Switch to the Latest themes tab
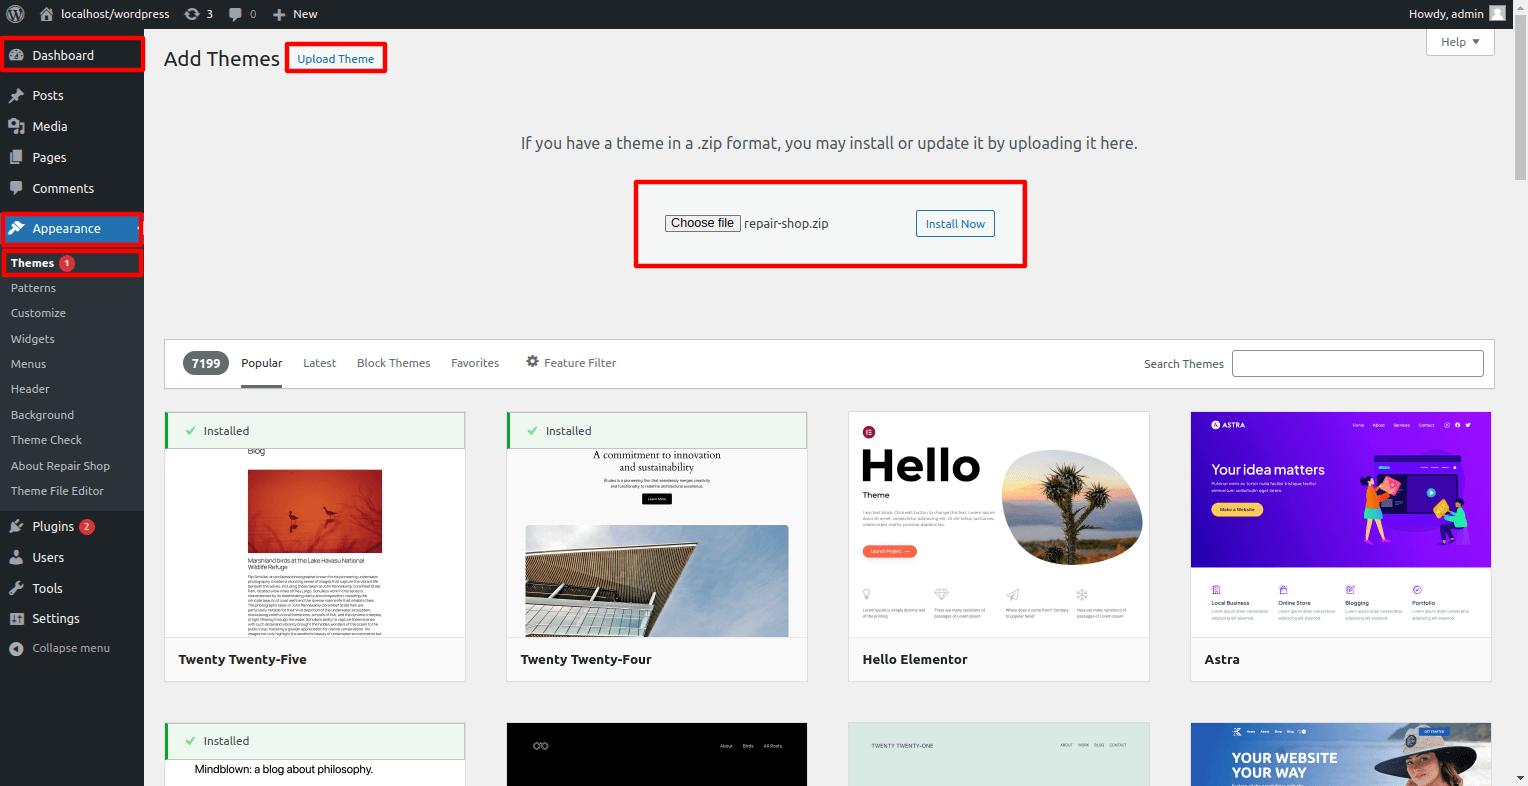This screenshot has height=786, width=1528. (319, 363)
